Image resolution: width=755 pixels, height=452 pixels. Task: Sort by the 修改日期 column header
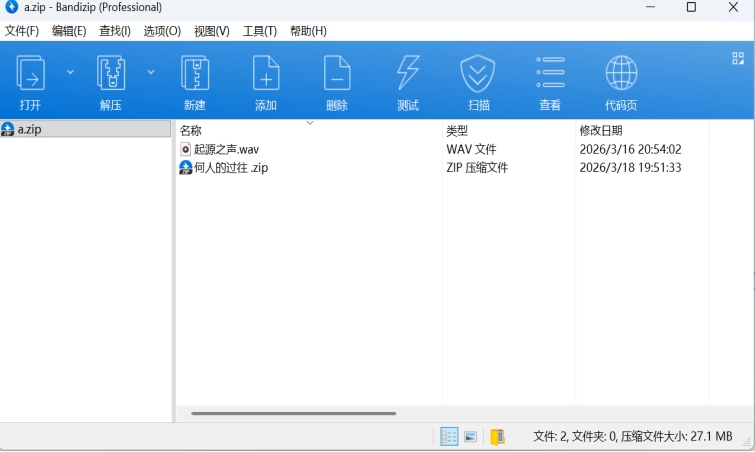tap(600, 130)
